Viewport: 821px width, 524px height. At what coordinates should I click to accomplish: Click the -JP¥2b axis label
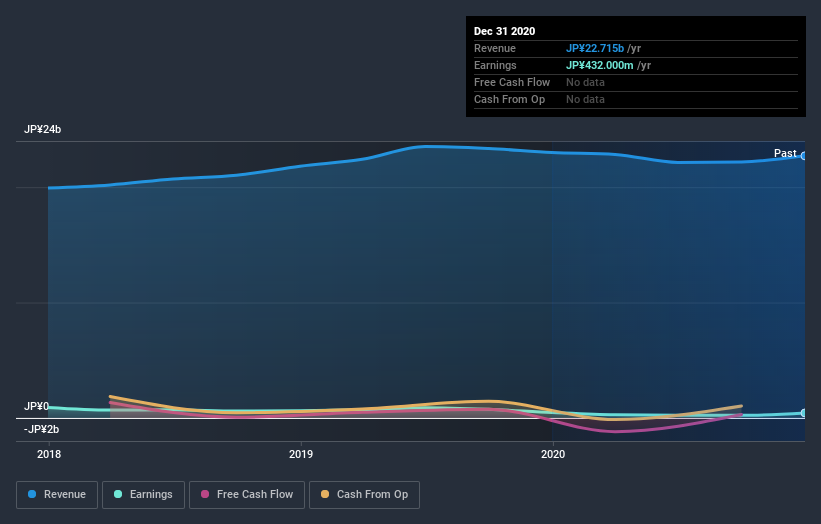pos(41,429)
